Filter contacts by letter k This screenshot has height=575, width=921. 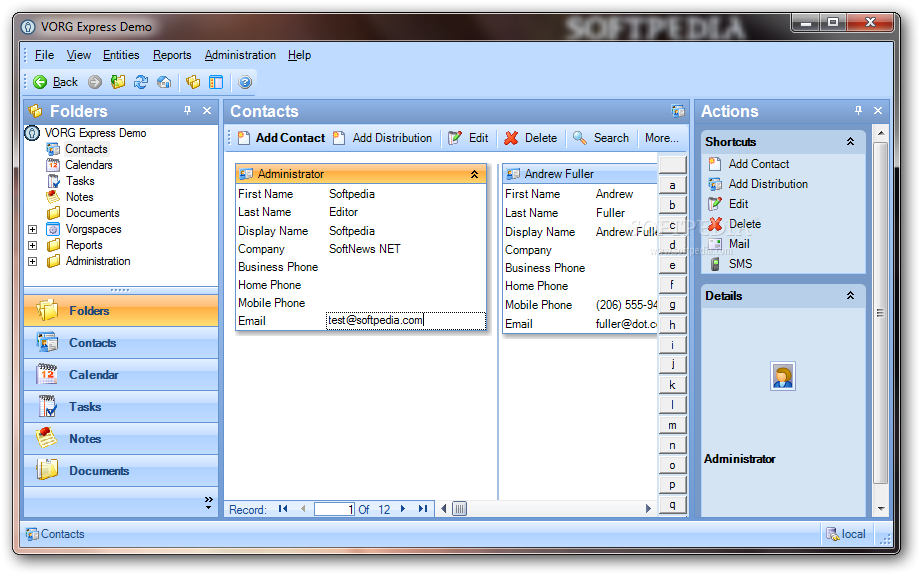[673, 385]
